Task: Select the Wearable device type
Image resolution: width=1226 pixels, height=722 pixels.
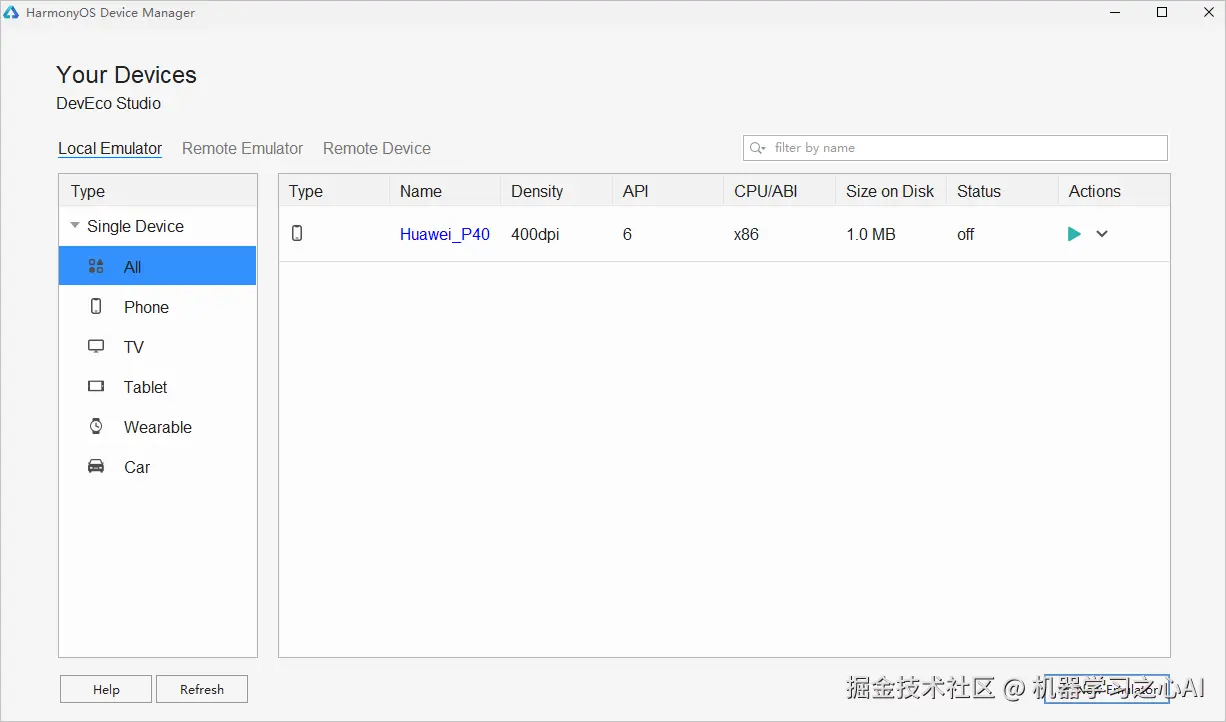Action: (x=157, y=427)
